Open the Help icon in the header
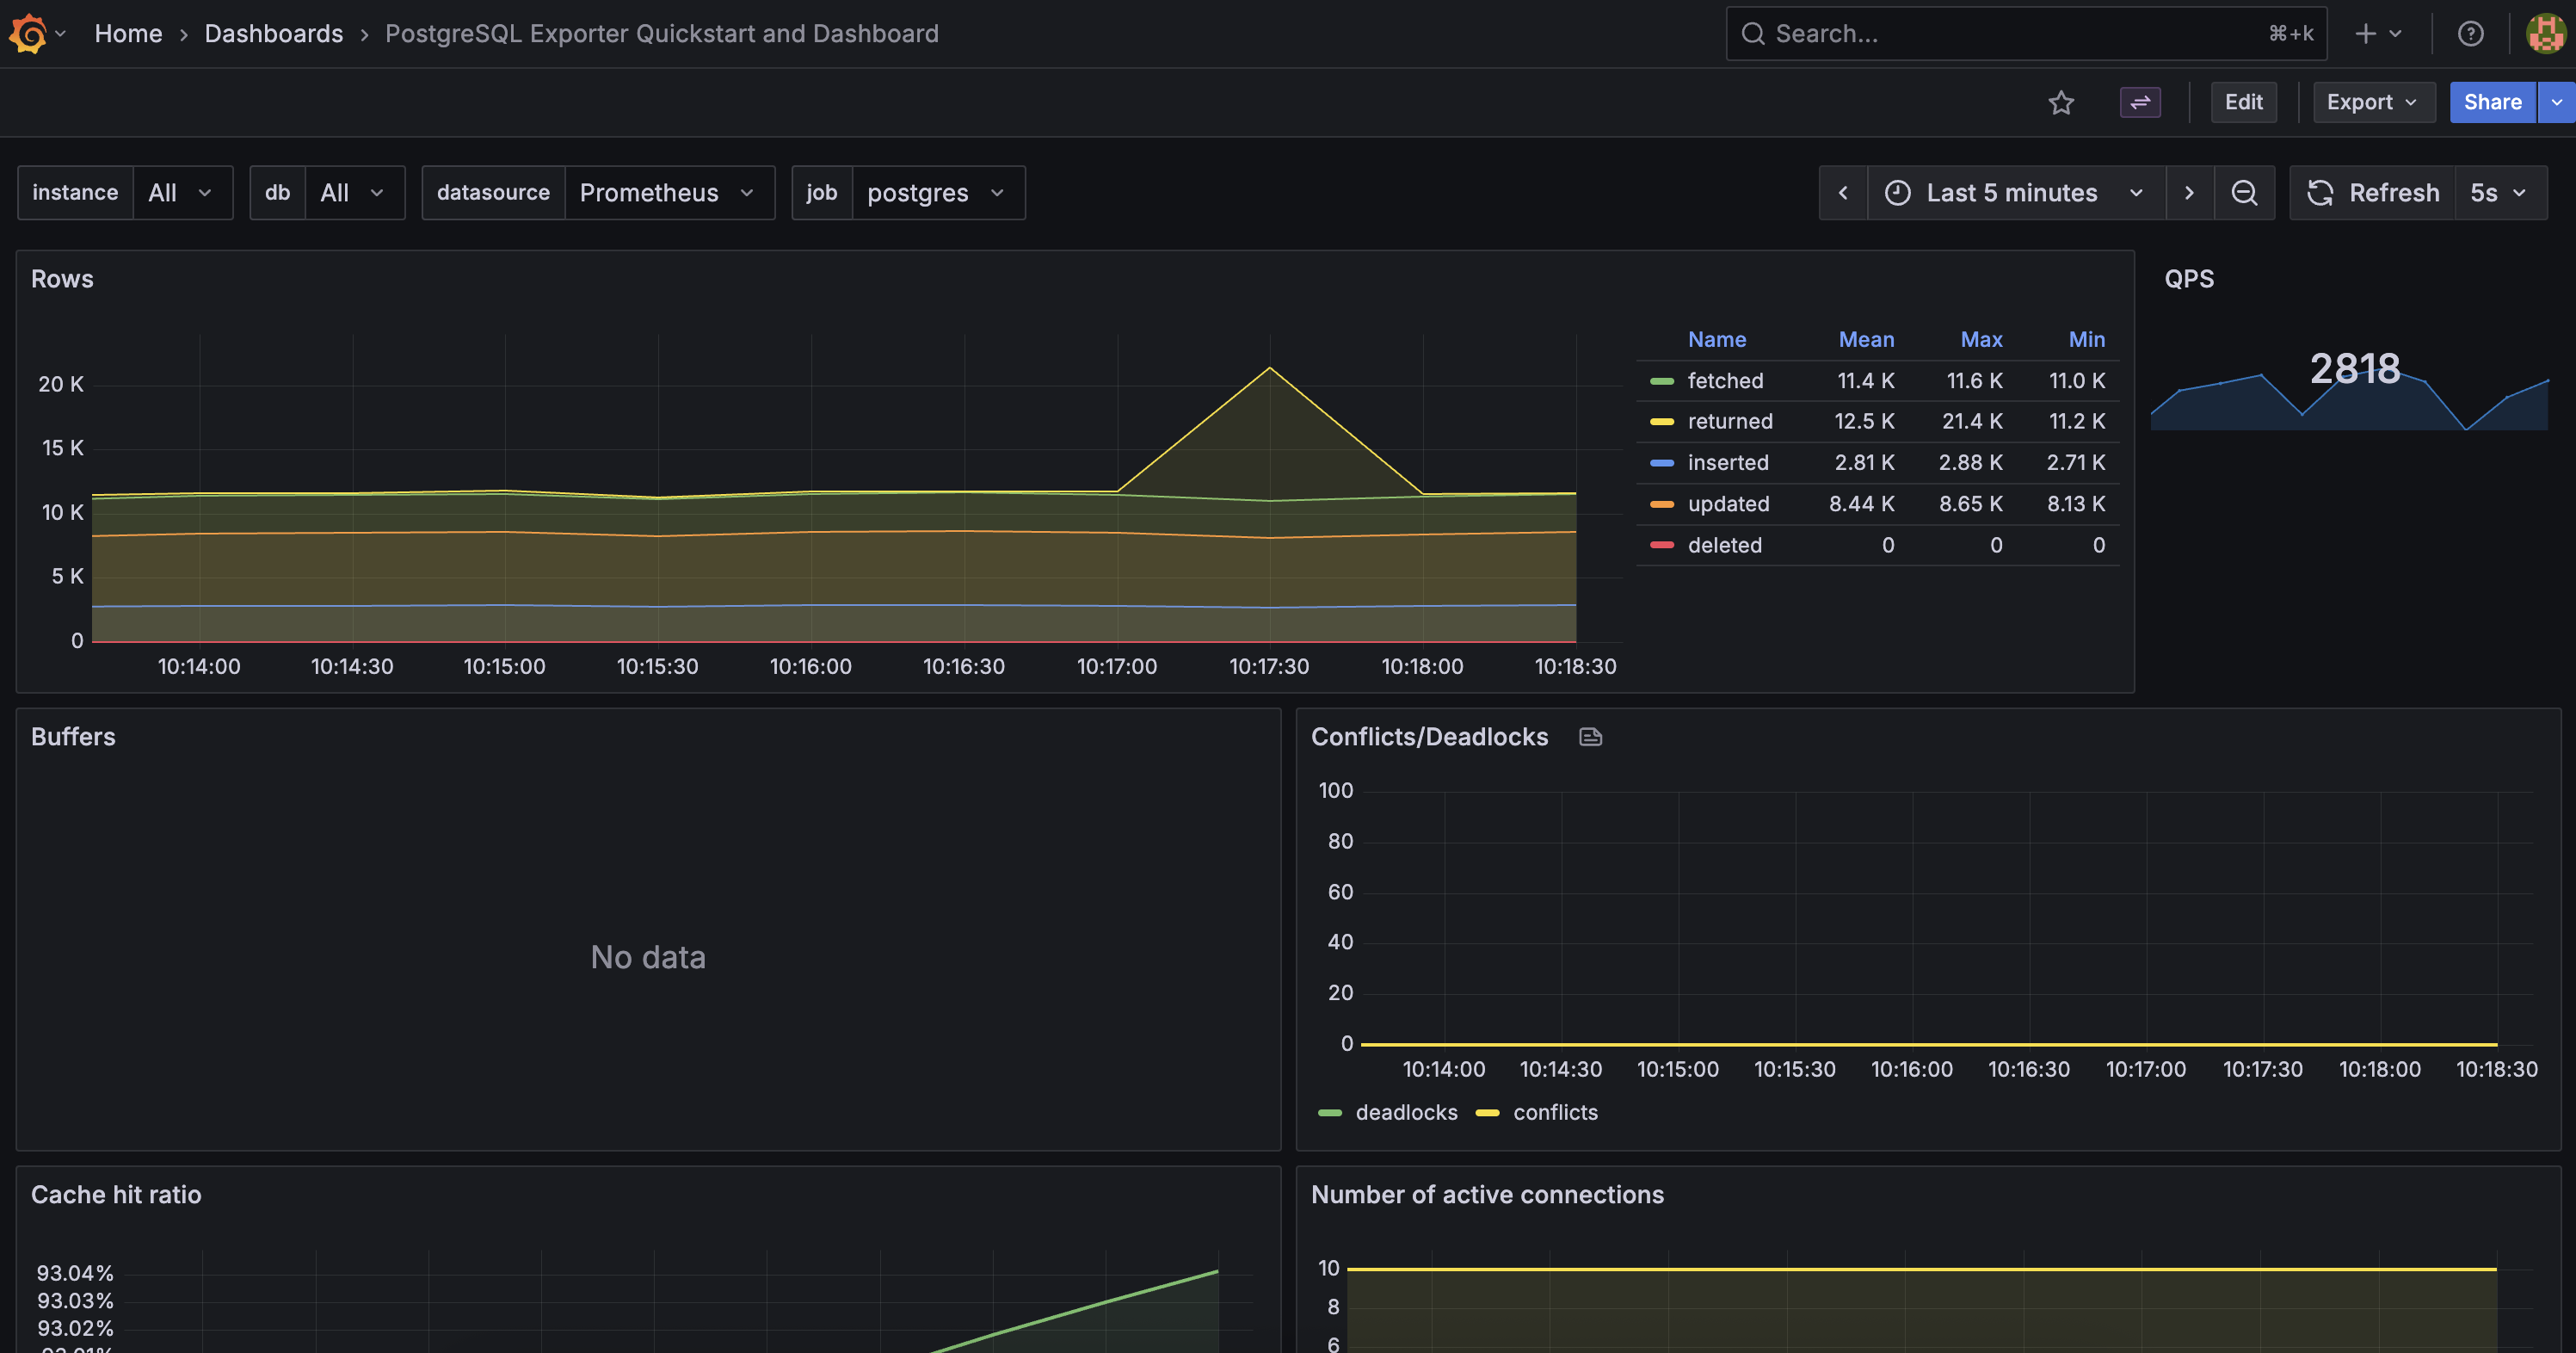Viewport: 2576px width, 1353px height. pyautogui.click(x=2470, y=33)
